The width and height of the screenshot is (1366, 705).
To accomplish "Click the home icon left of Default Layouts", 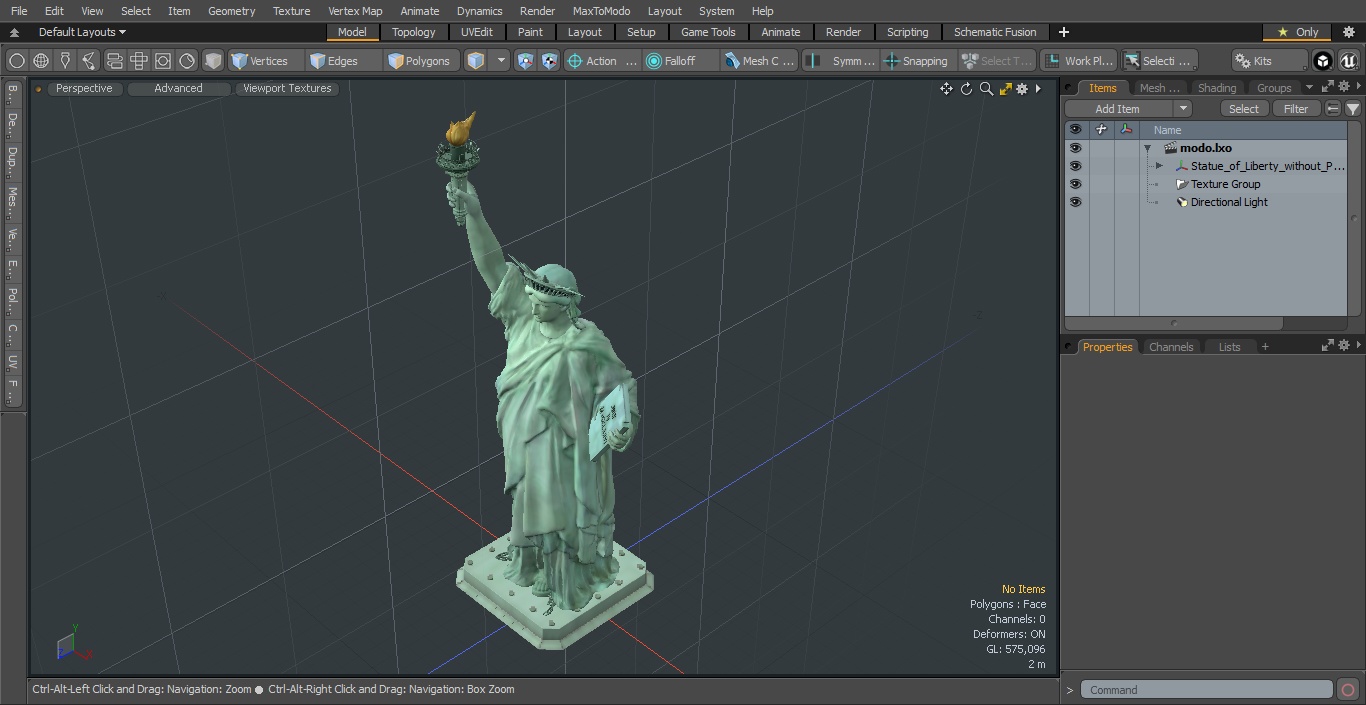I will [x=14, y=32].
